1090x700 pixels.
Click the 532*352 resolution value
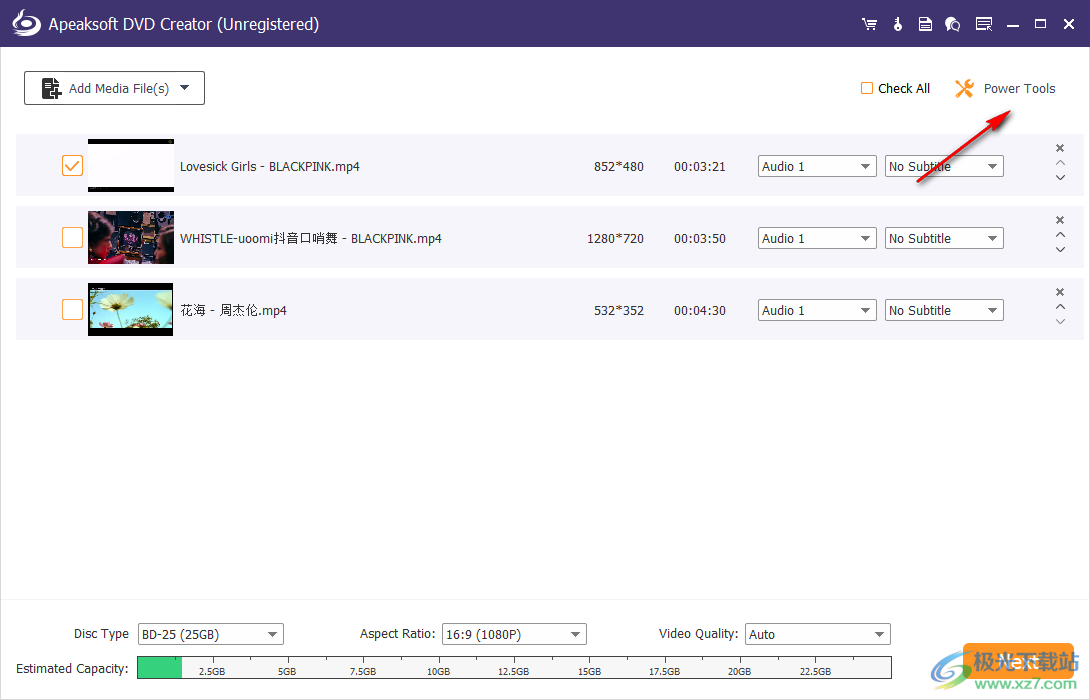(619, 310)
